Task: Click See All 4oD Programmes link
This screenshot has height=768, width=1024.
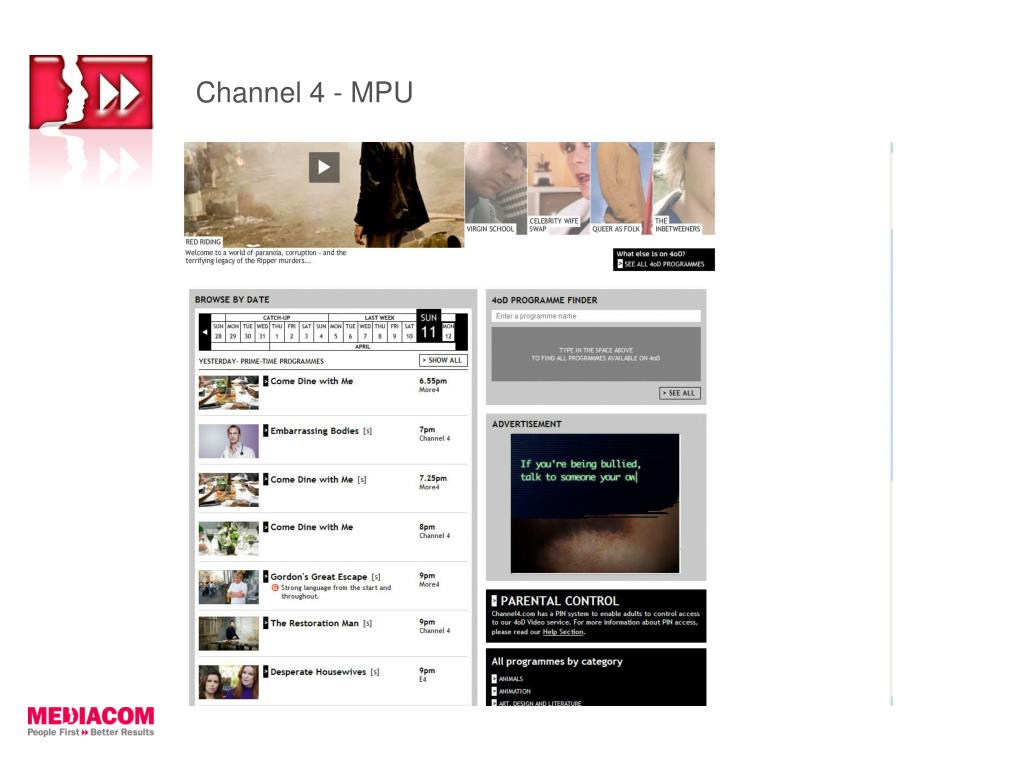Action: [x=664, y=264]
